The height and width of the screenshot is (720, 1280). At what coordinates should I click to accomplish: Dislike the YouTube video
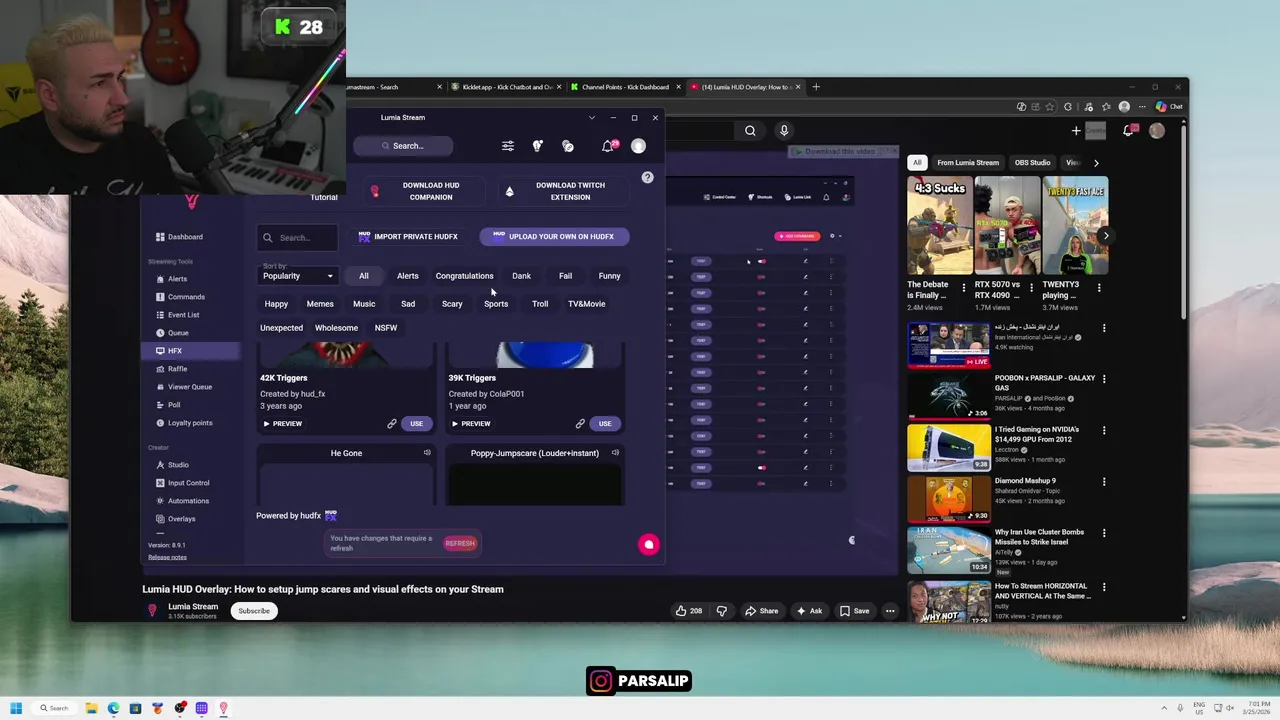point(721,611)
